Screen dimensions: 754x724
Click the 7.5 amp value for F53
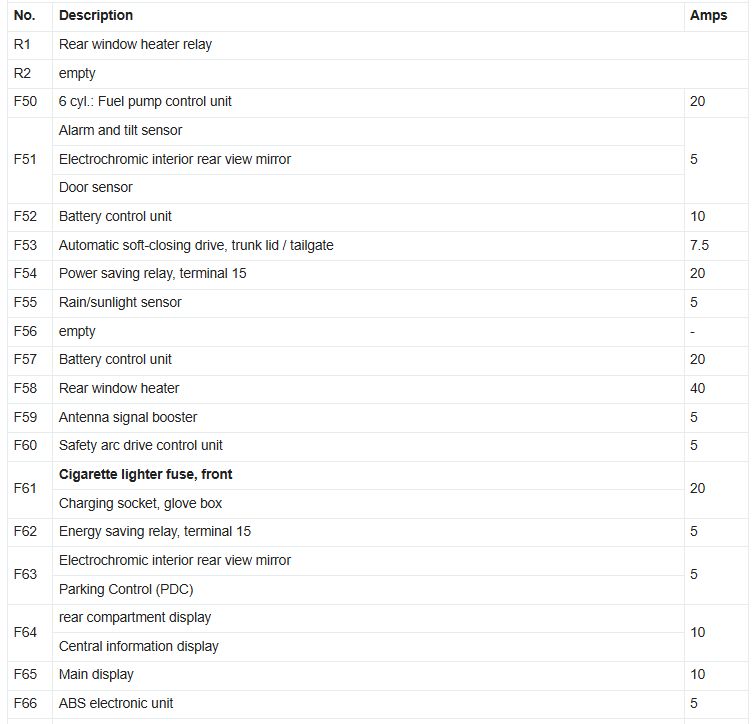coord(699,245)
